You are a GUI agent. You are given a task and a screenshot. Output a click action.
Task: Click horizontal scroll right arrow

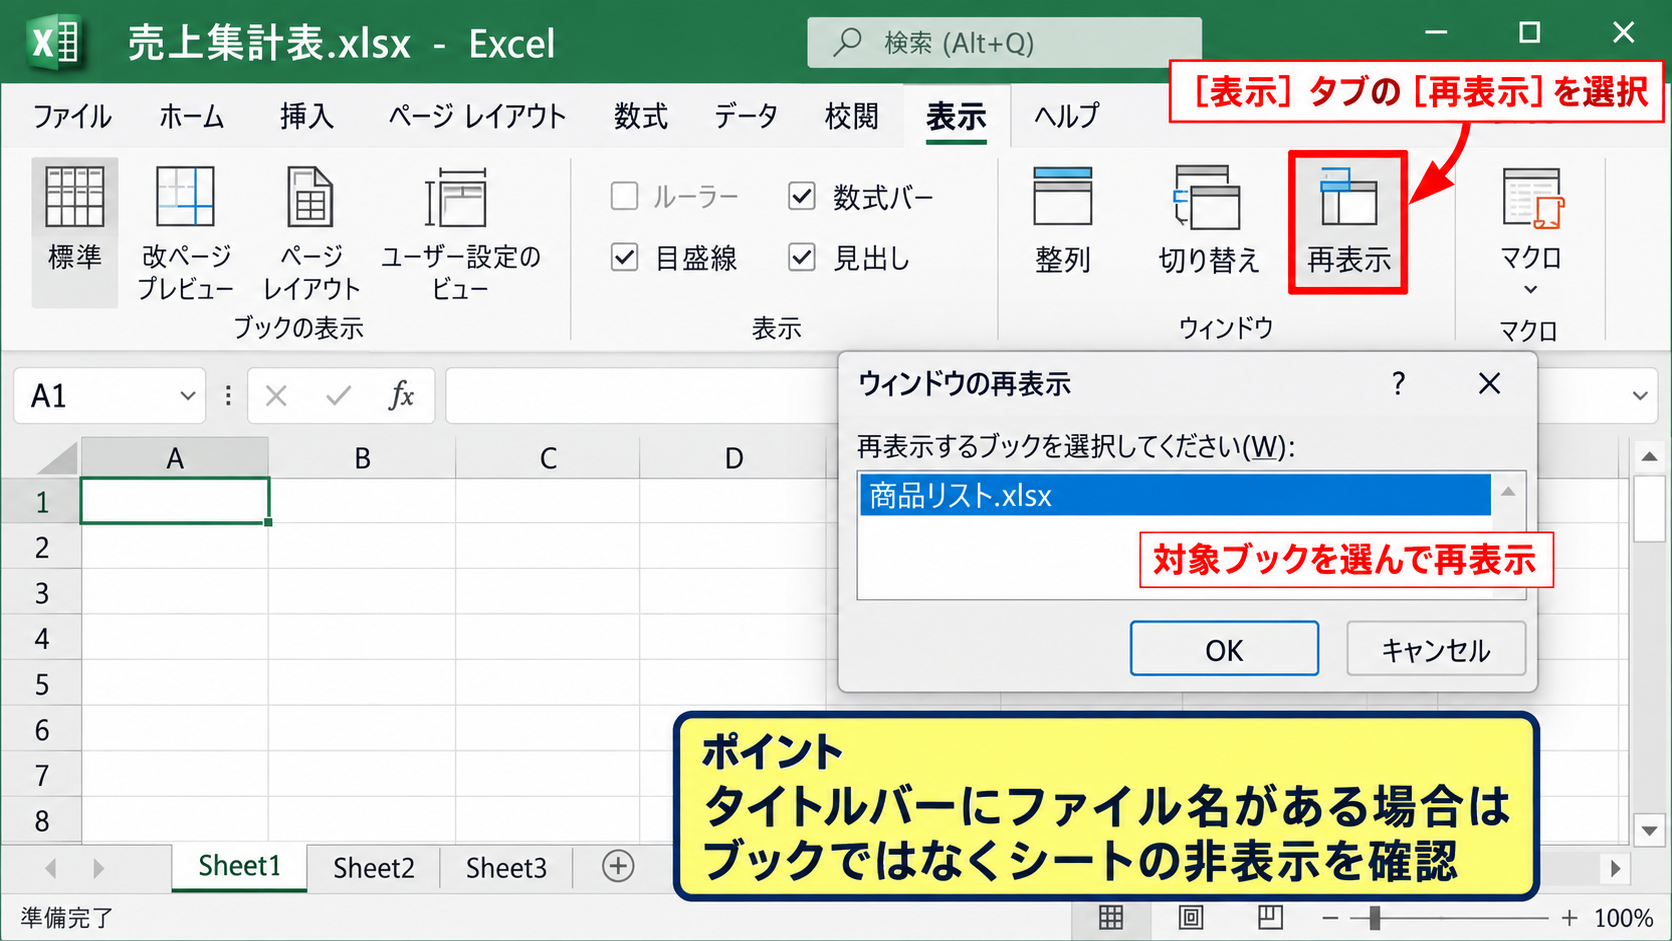[x=1615, y=868]
